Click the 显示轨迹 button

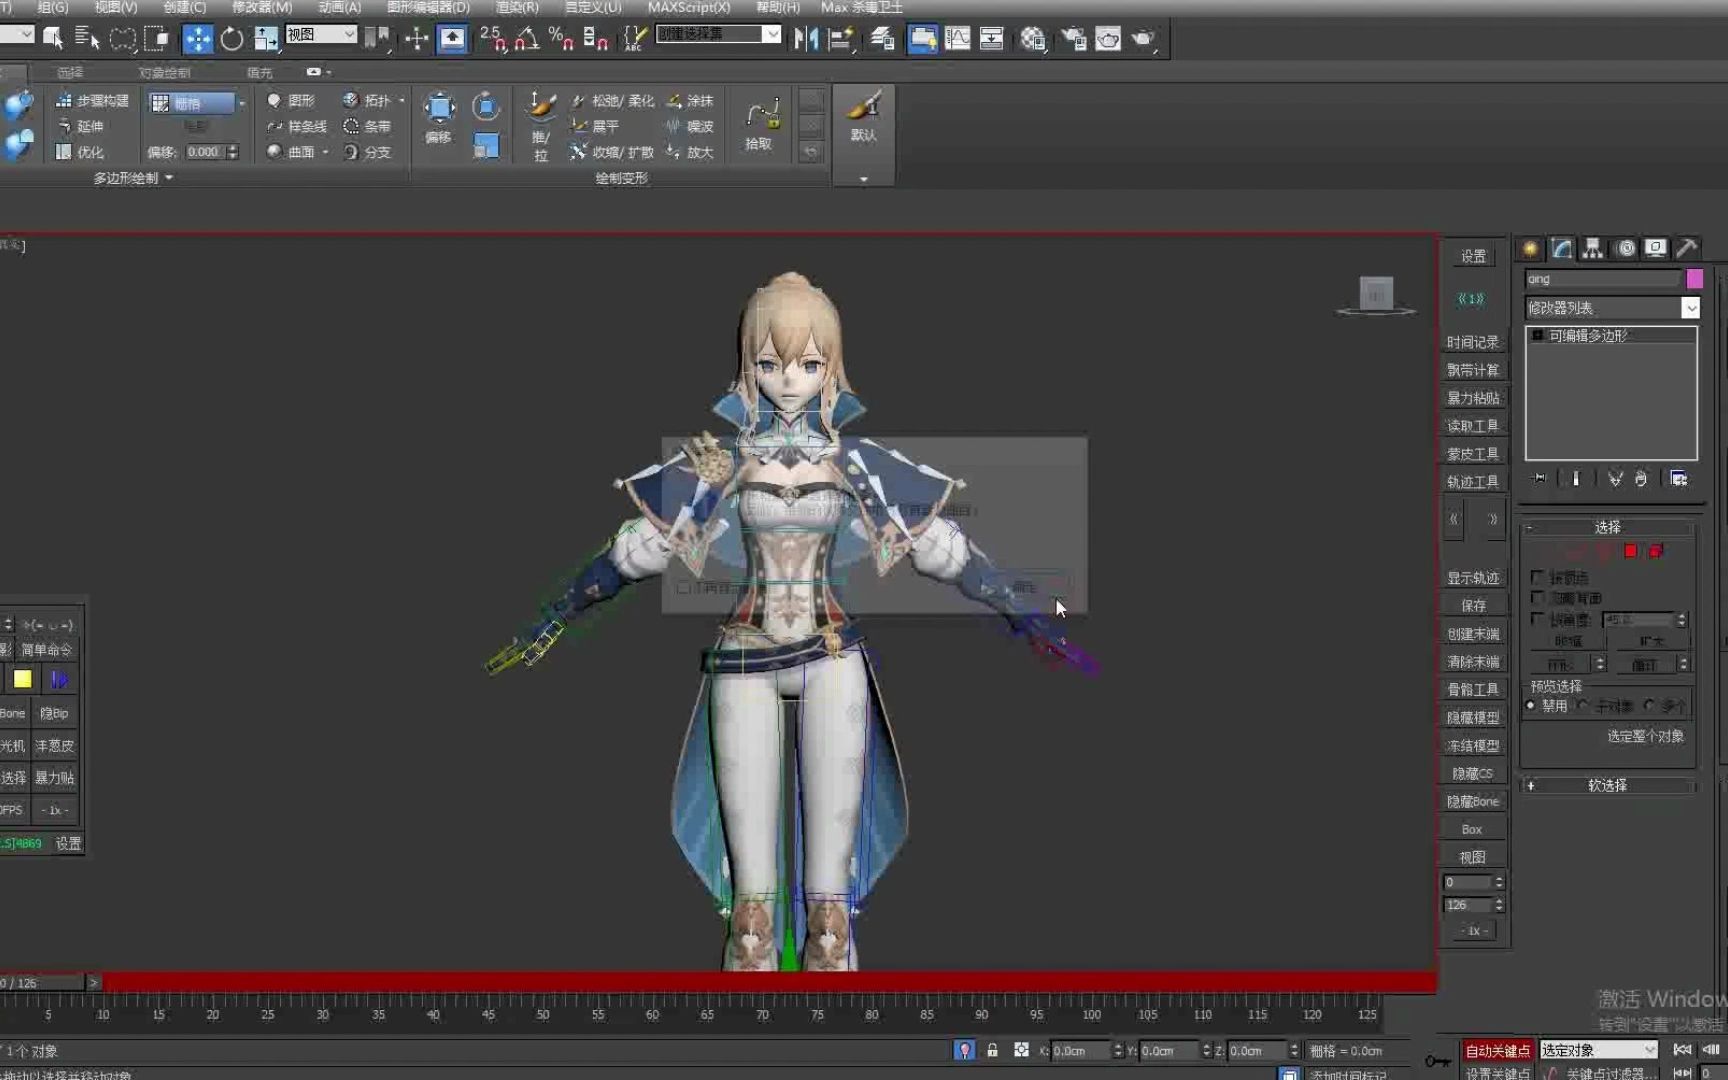pos(1472,578)
